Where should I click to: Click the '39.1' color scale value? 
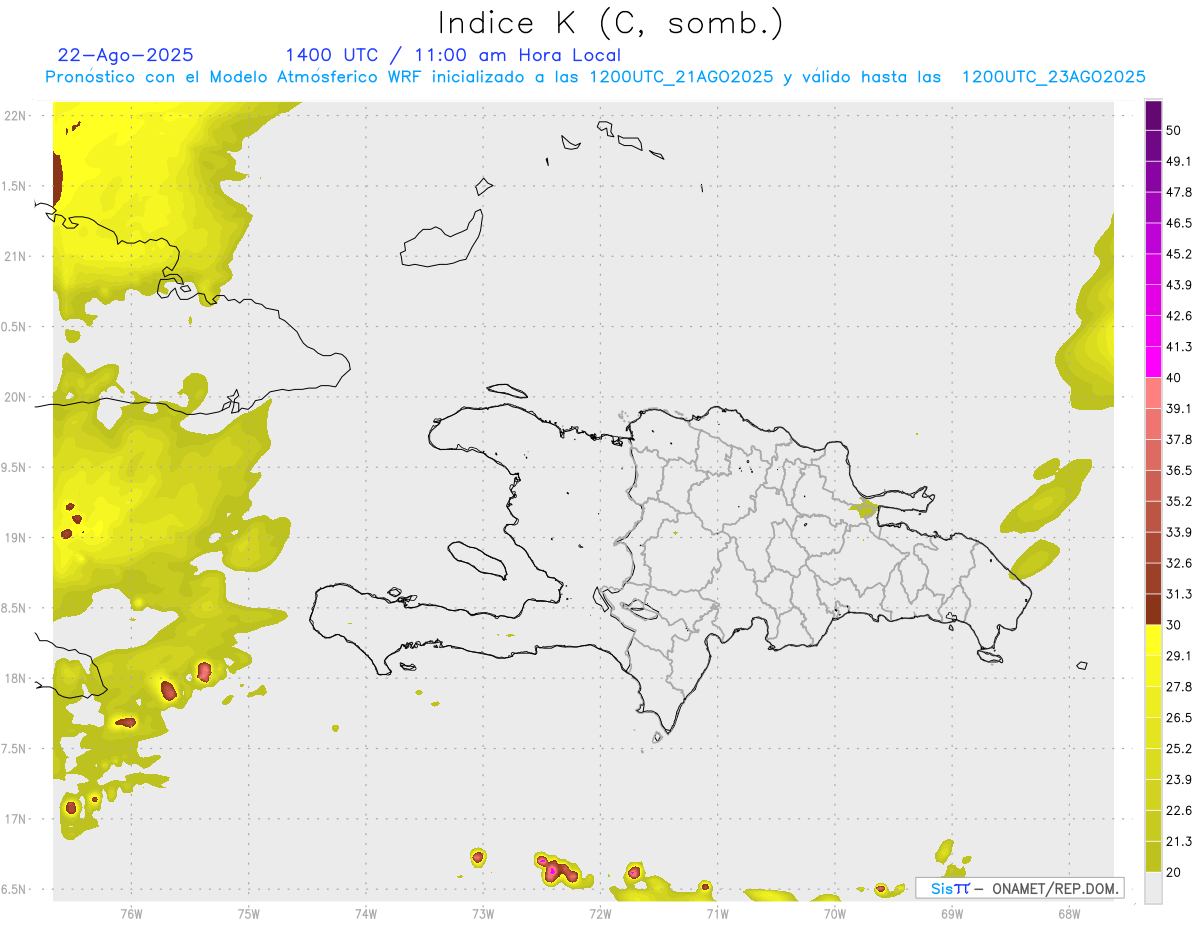click(x=1179, y=408)
